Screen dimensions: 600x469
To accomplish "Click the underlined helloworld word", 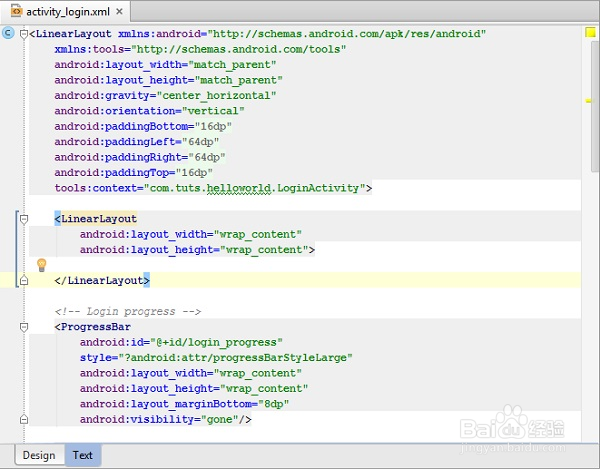I will [x=239, y=188].
